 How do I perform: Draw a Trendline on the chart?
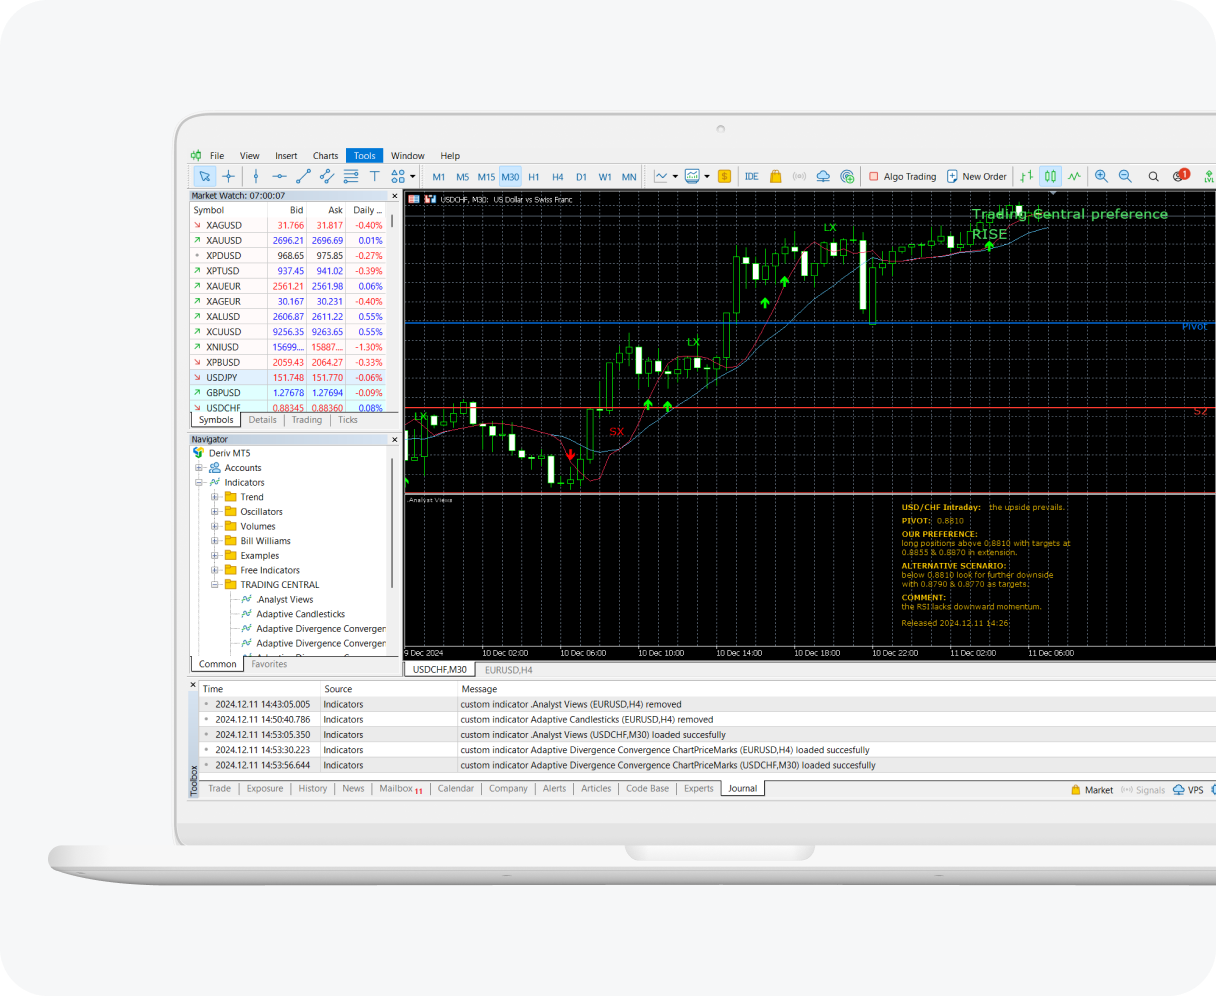[x=302, y=176]
